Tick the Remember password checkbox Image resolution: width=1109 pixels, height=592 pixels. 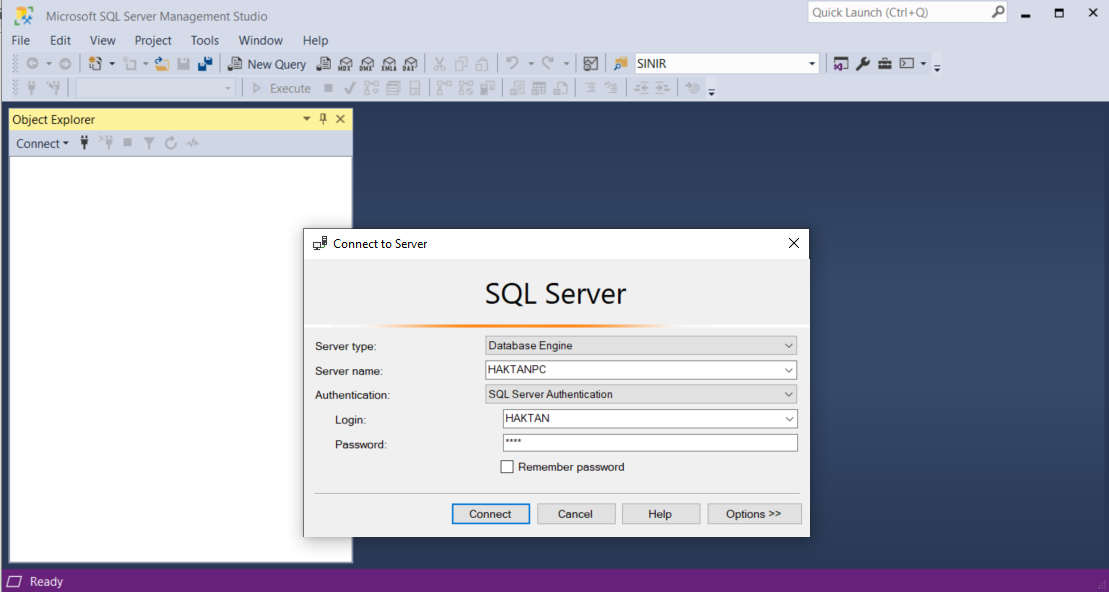pyautogui.click(x=507, y=466)
